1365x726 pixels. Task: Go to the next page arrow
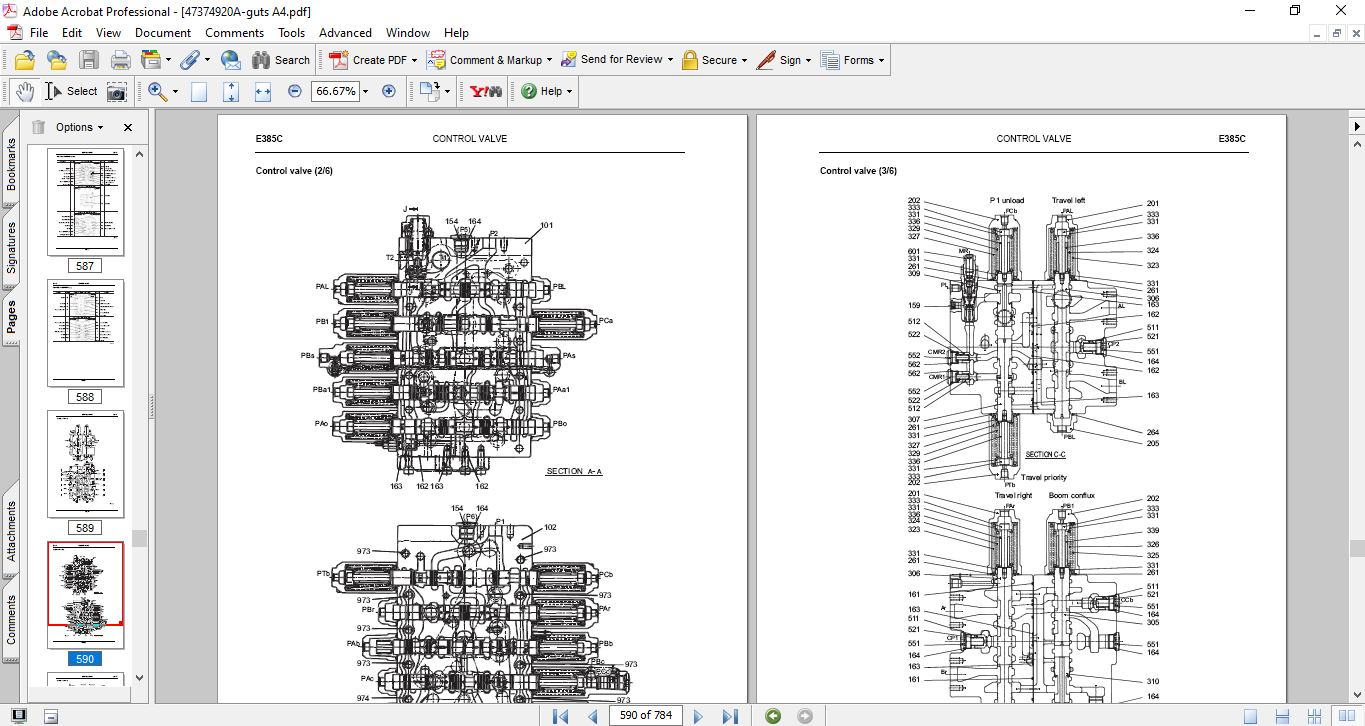[698, 715]
